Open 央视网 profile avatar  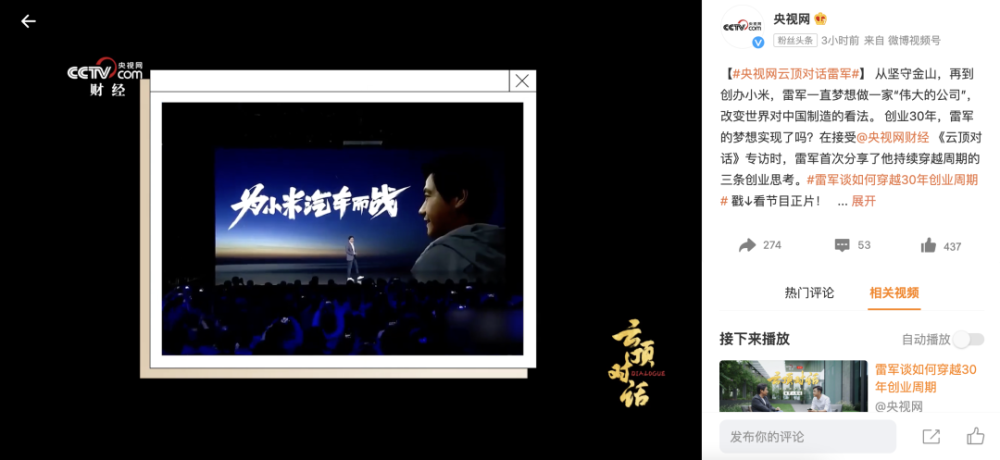742,27
